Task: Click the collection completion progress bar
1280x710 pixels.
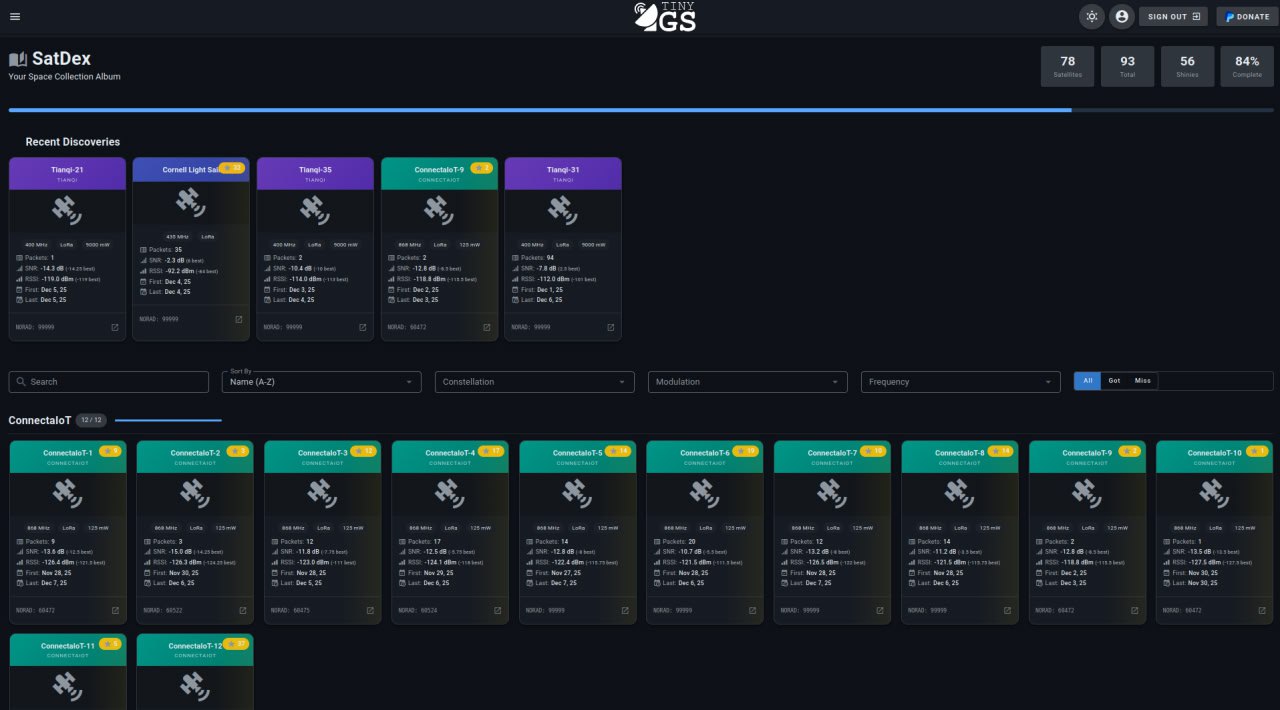Action: coord(641,110)
